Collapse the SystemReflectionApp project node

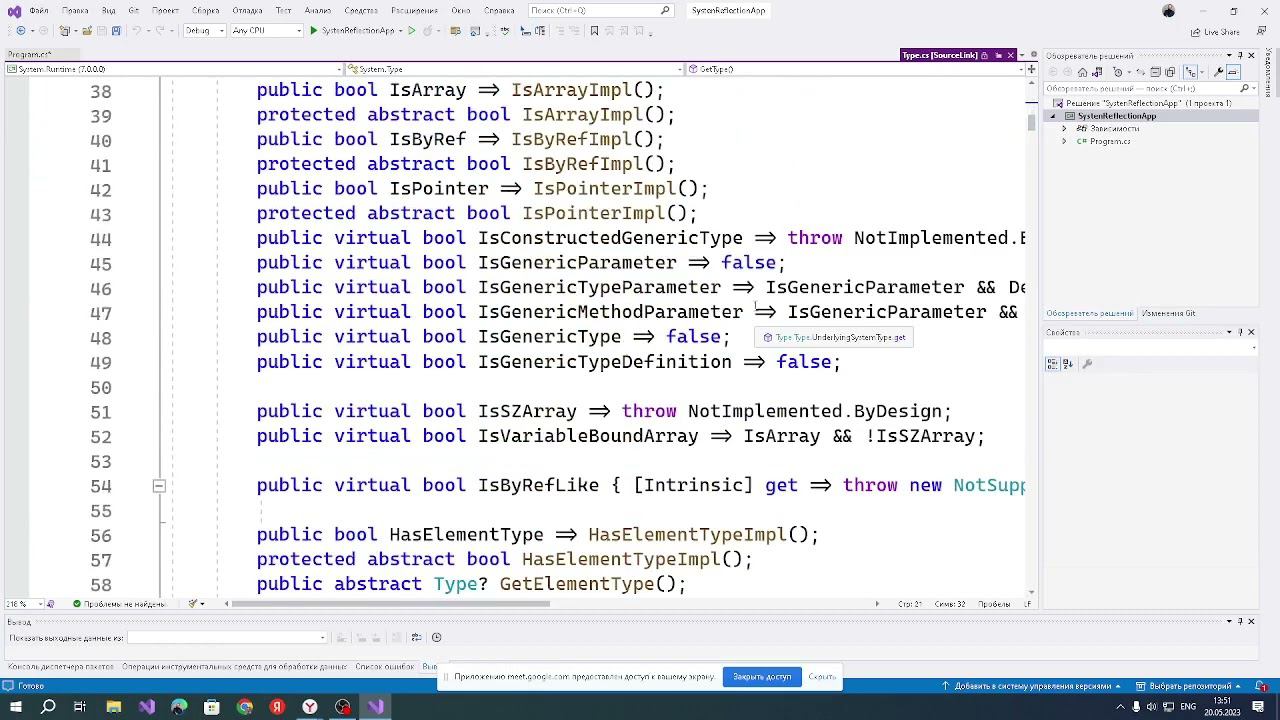1053,116
